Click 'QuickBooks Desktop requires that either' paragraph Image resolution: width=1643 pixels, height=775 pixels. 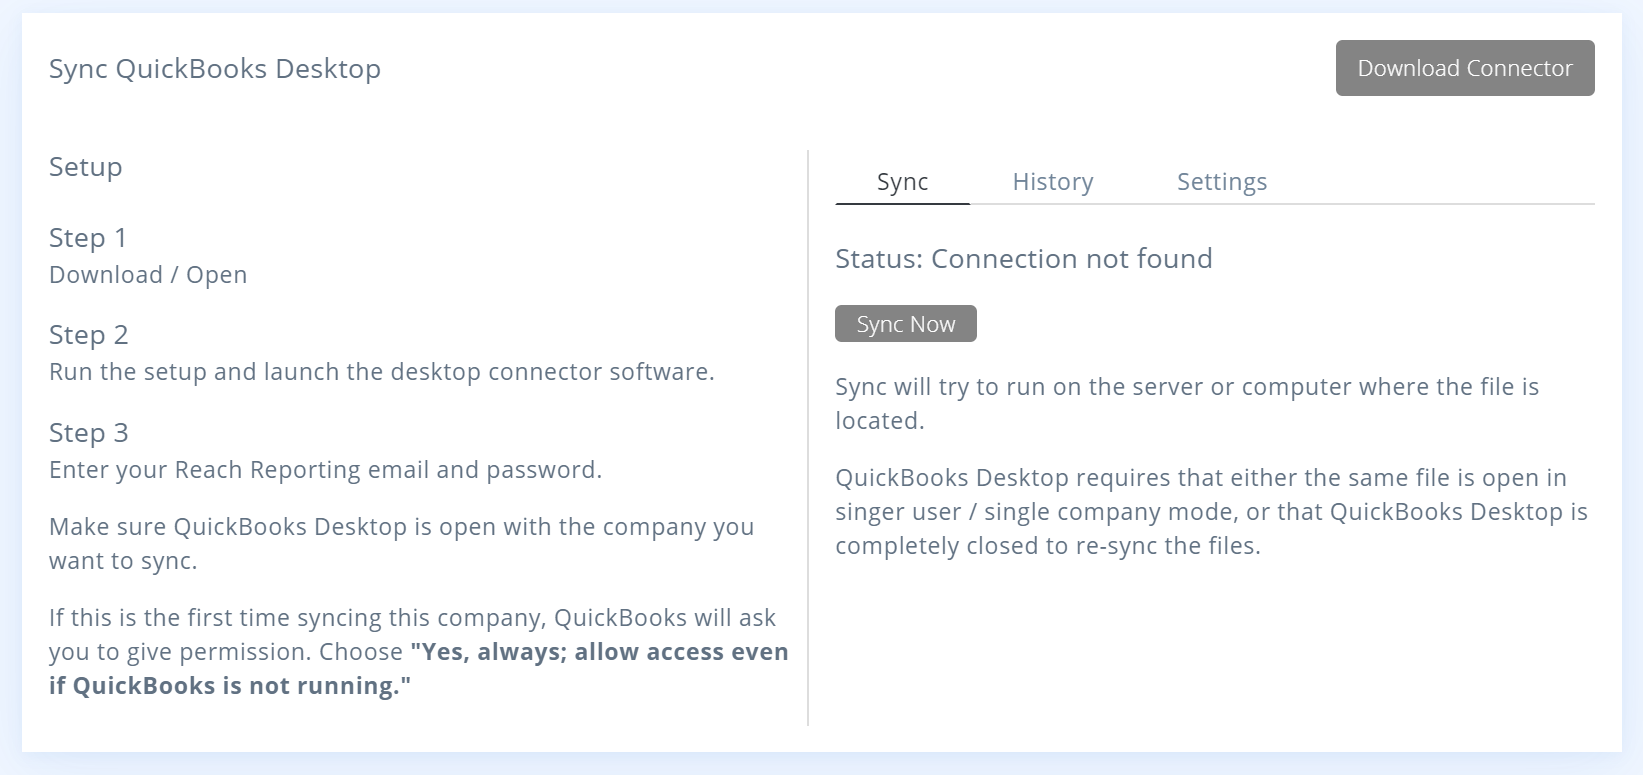pos(1211,512)
